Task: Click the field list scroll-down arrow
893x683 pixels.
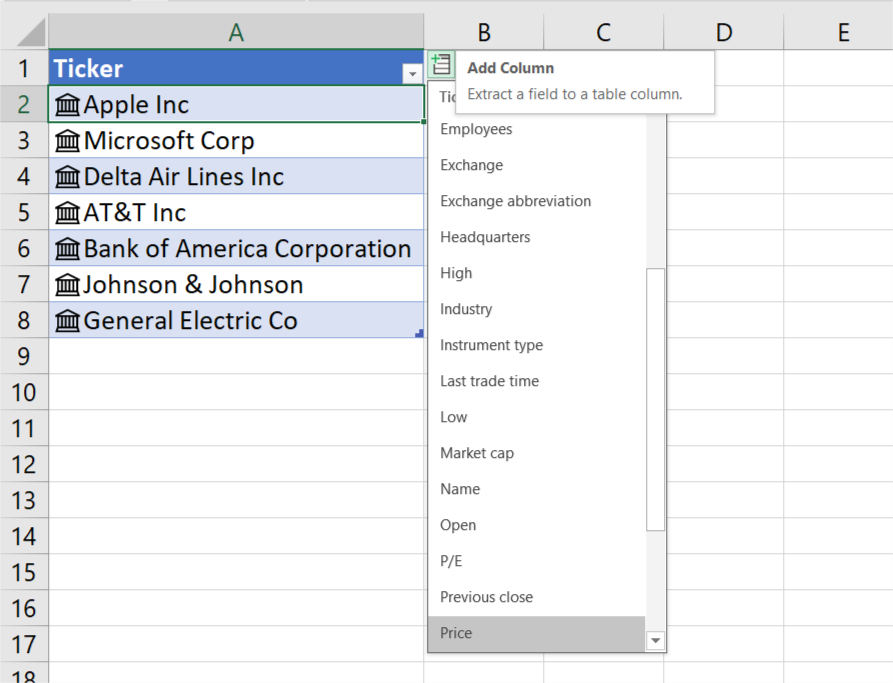Action: pyautogui.click(x=656, y=641)
